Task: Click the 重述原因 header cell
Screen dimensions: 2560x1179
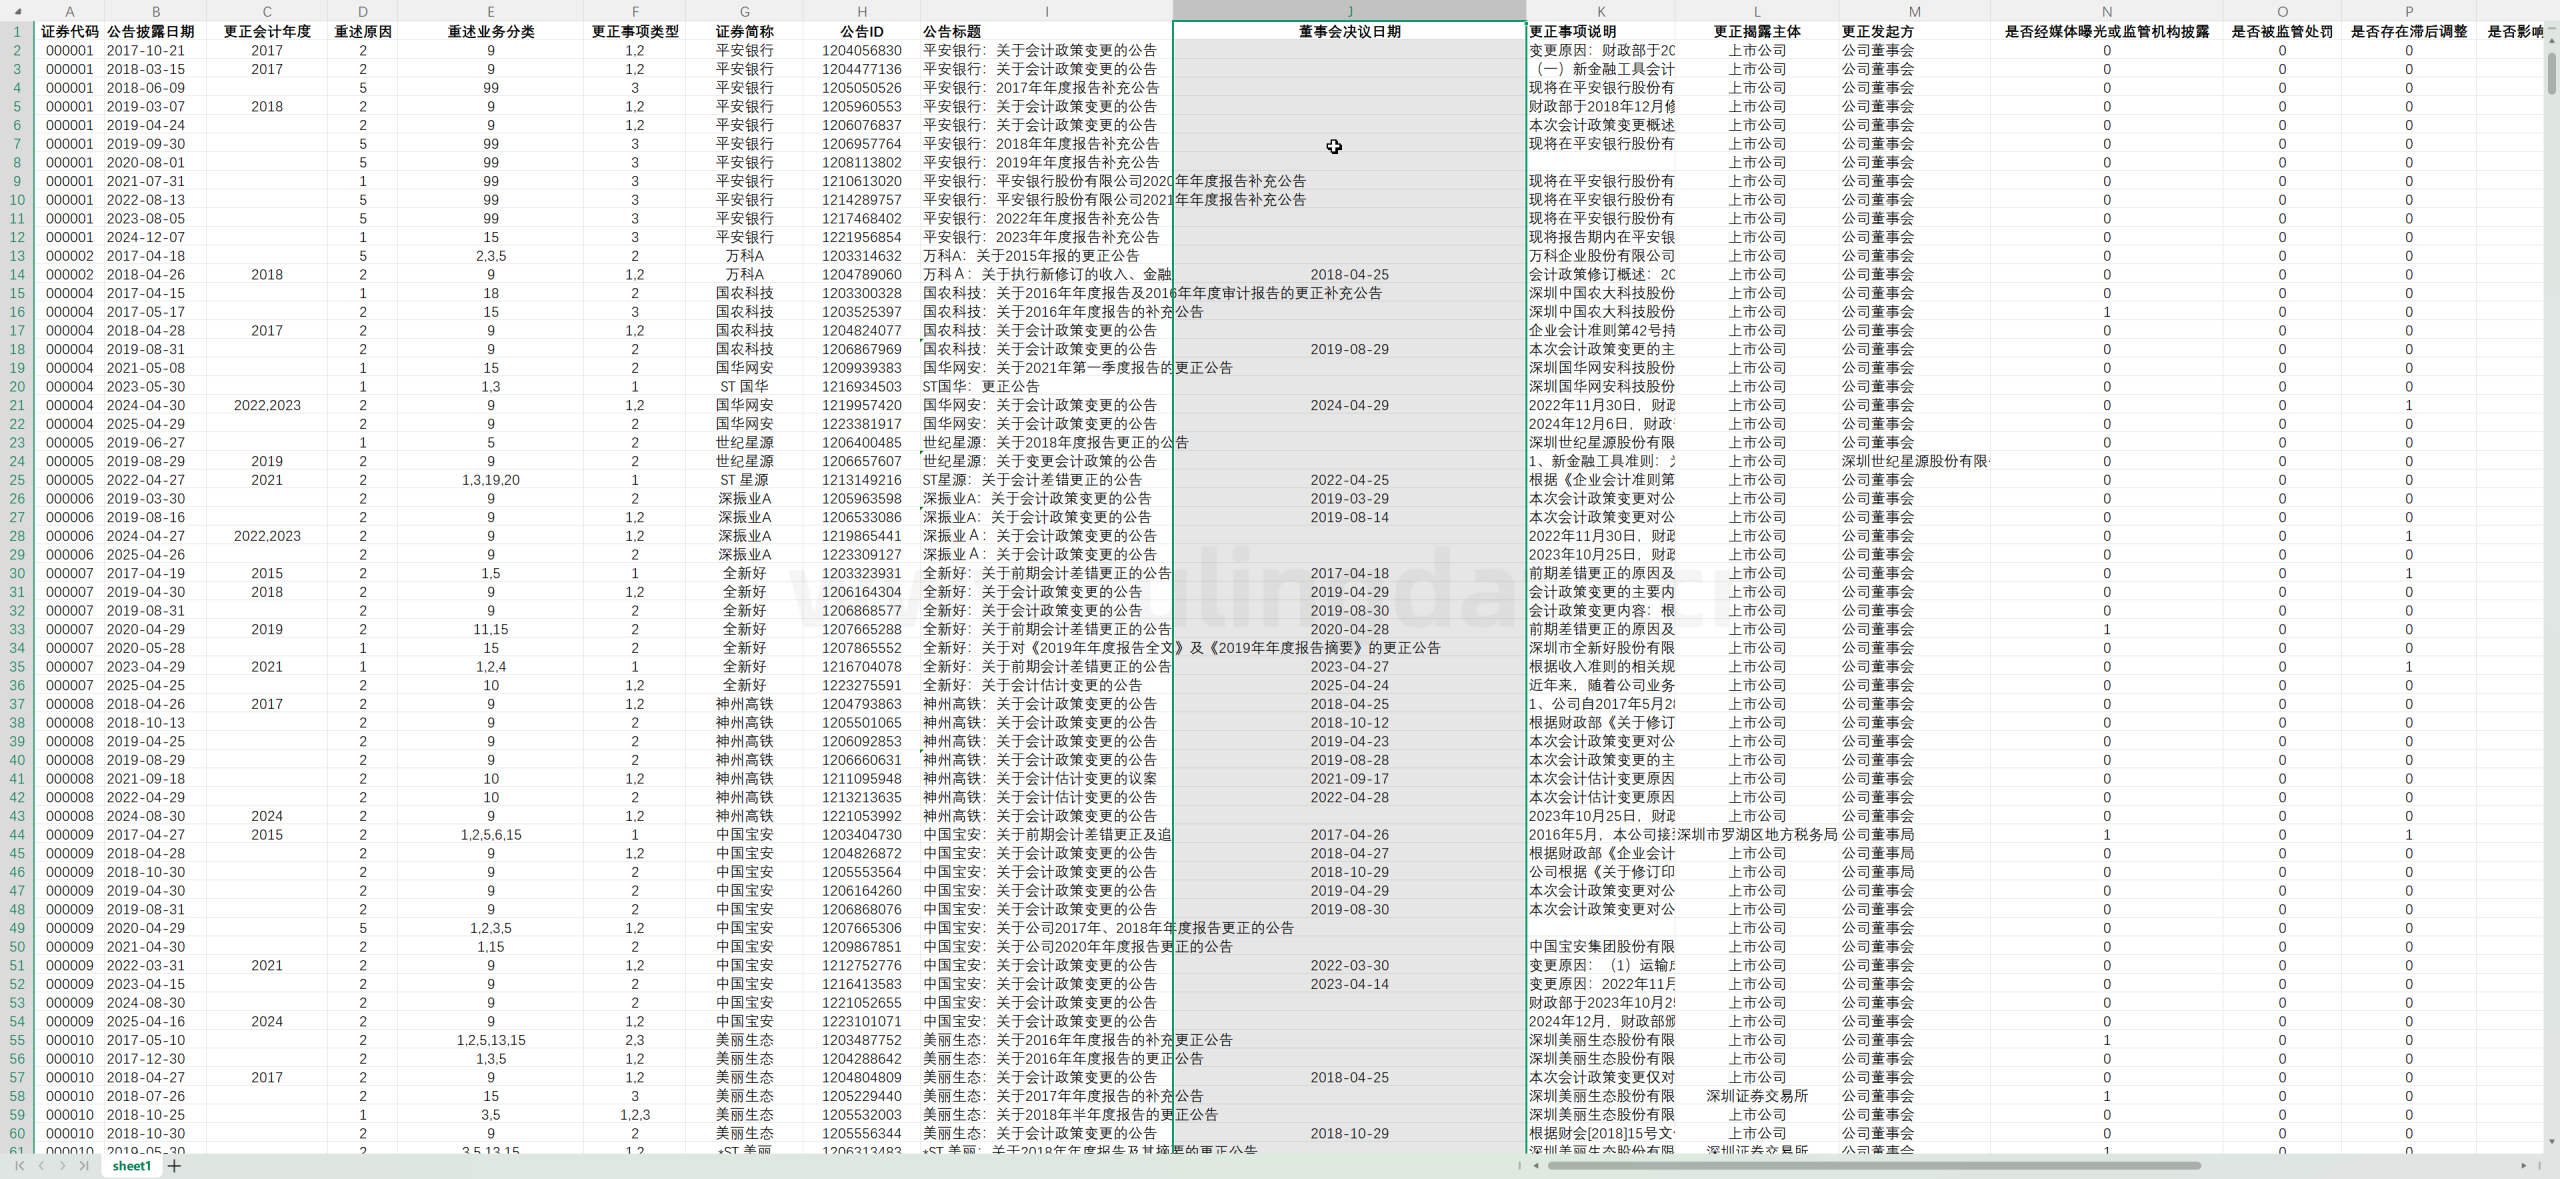Action: [363, 31]
